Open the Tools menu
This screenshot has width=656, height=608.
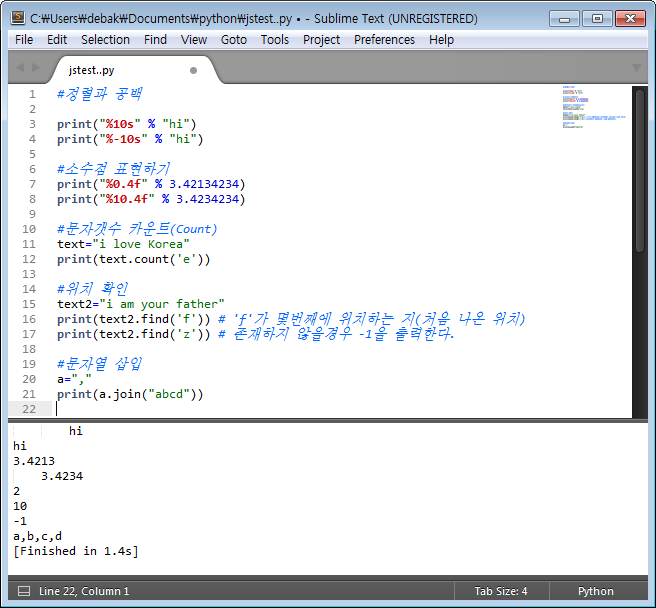point(275,40)
